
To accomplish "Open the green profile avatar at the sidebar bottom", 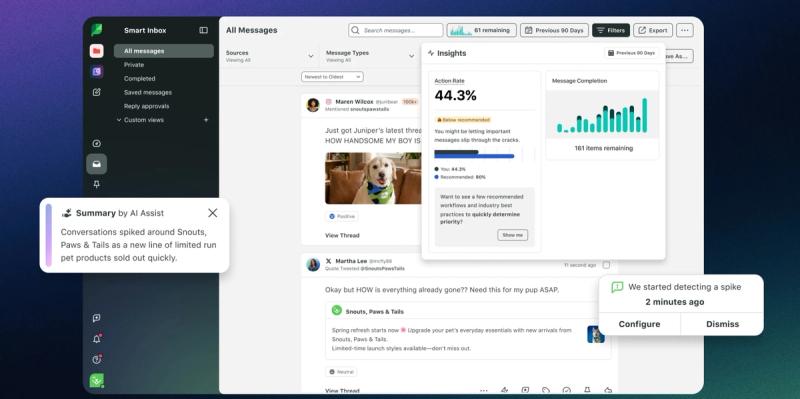I will click(96, 381).
